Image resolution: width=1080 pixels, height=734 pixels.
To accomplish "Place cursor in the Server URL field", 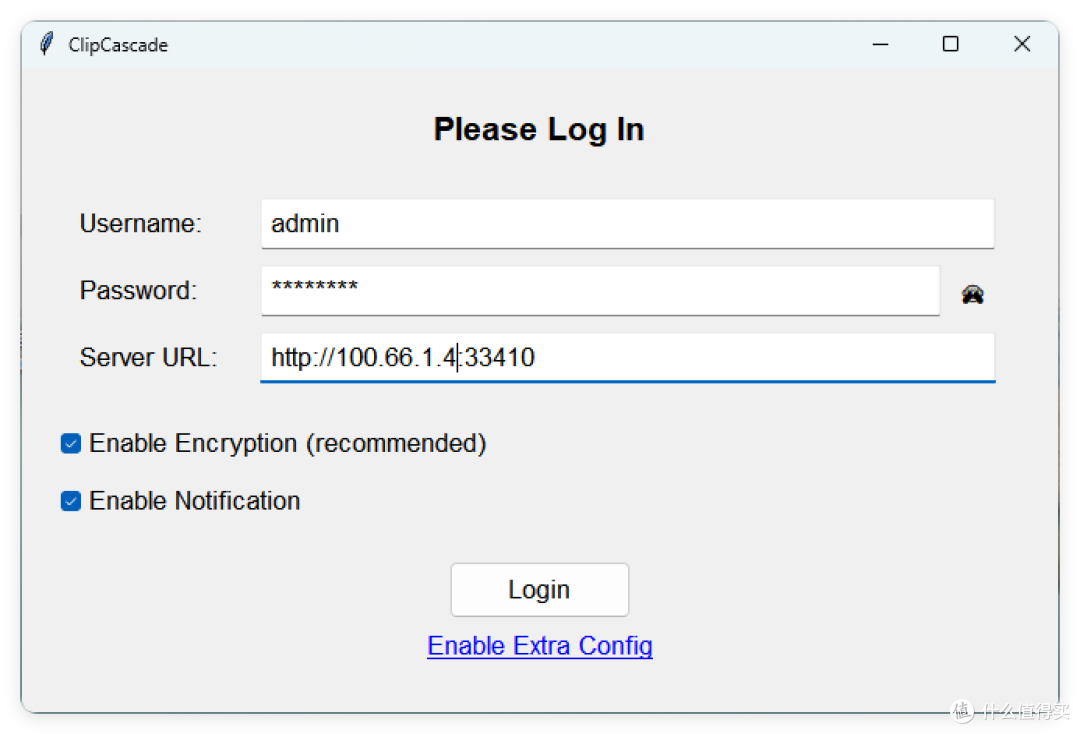I will tap(627, 357).
